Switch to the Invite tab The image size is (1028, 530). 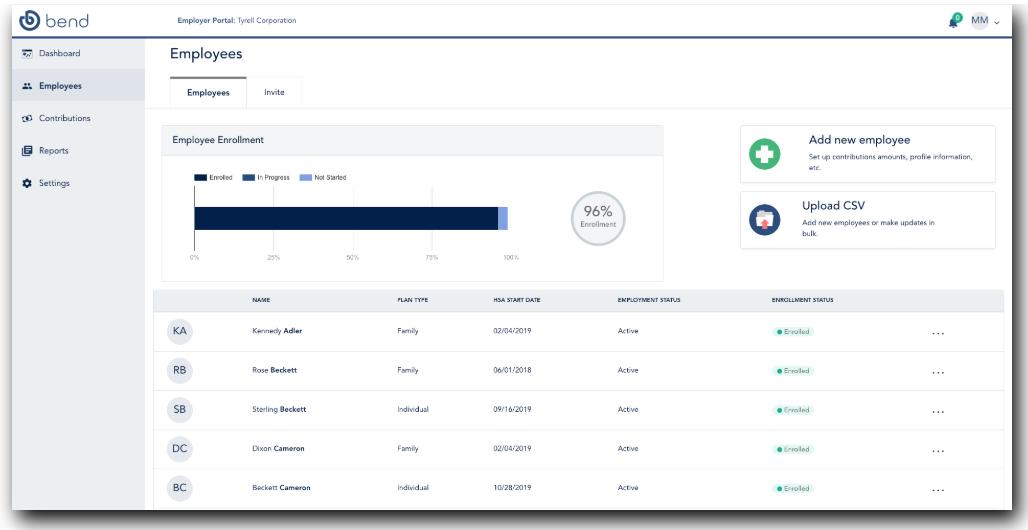click(x=274, y=92)
